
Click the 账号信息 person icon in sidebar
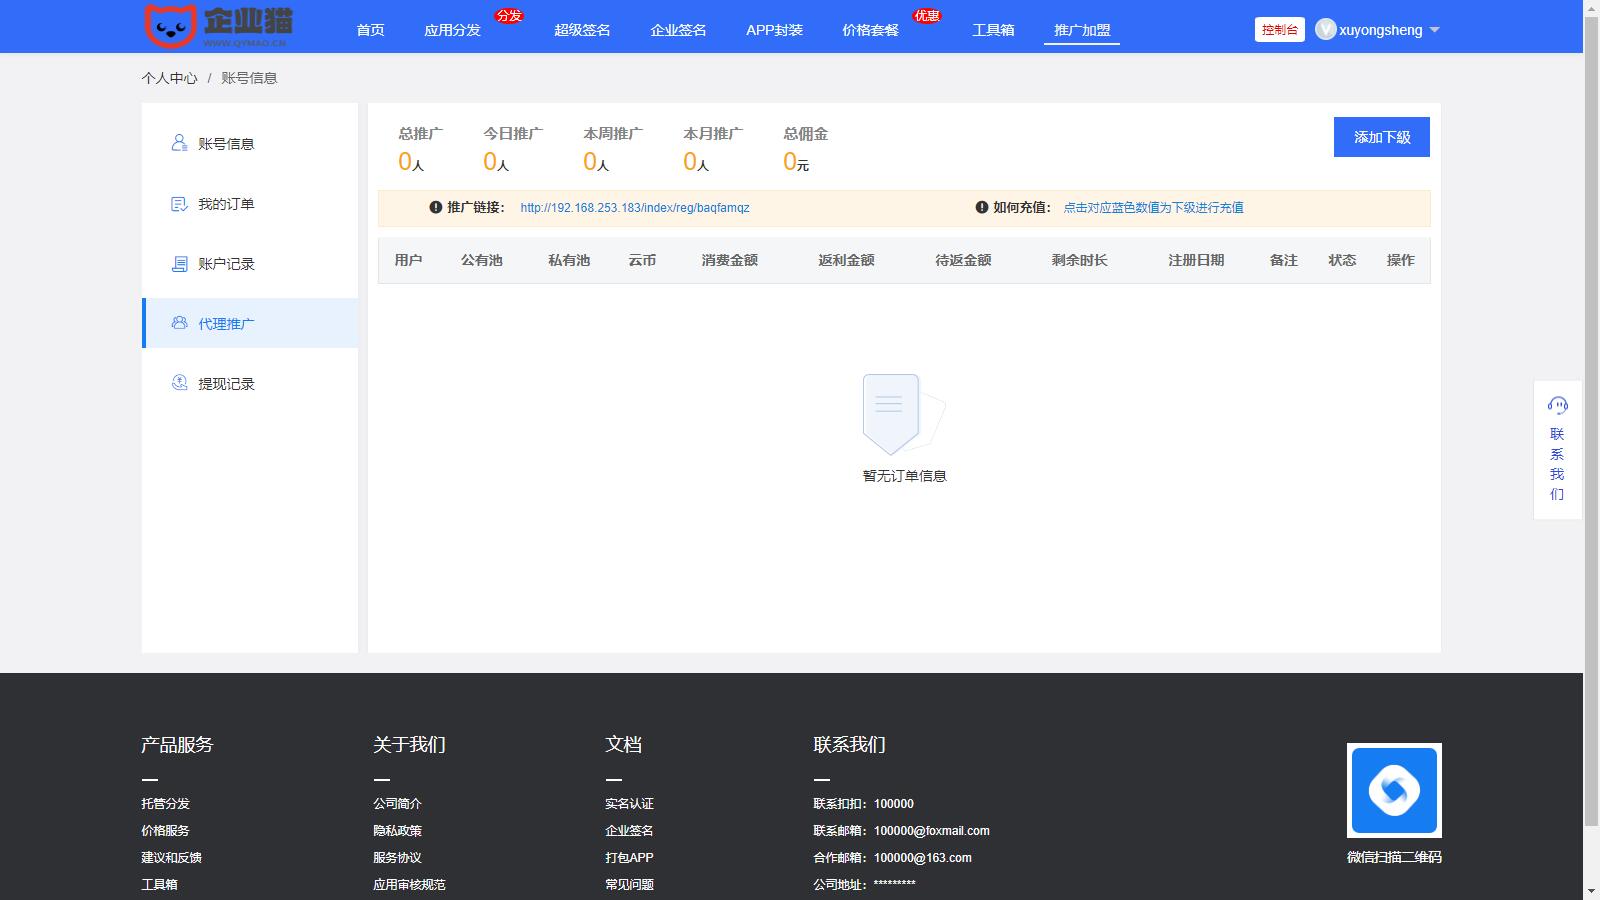(179, 143)
